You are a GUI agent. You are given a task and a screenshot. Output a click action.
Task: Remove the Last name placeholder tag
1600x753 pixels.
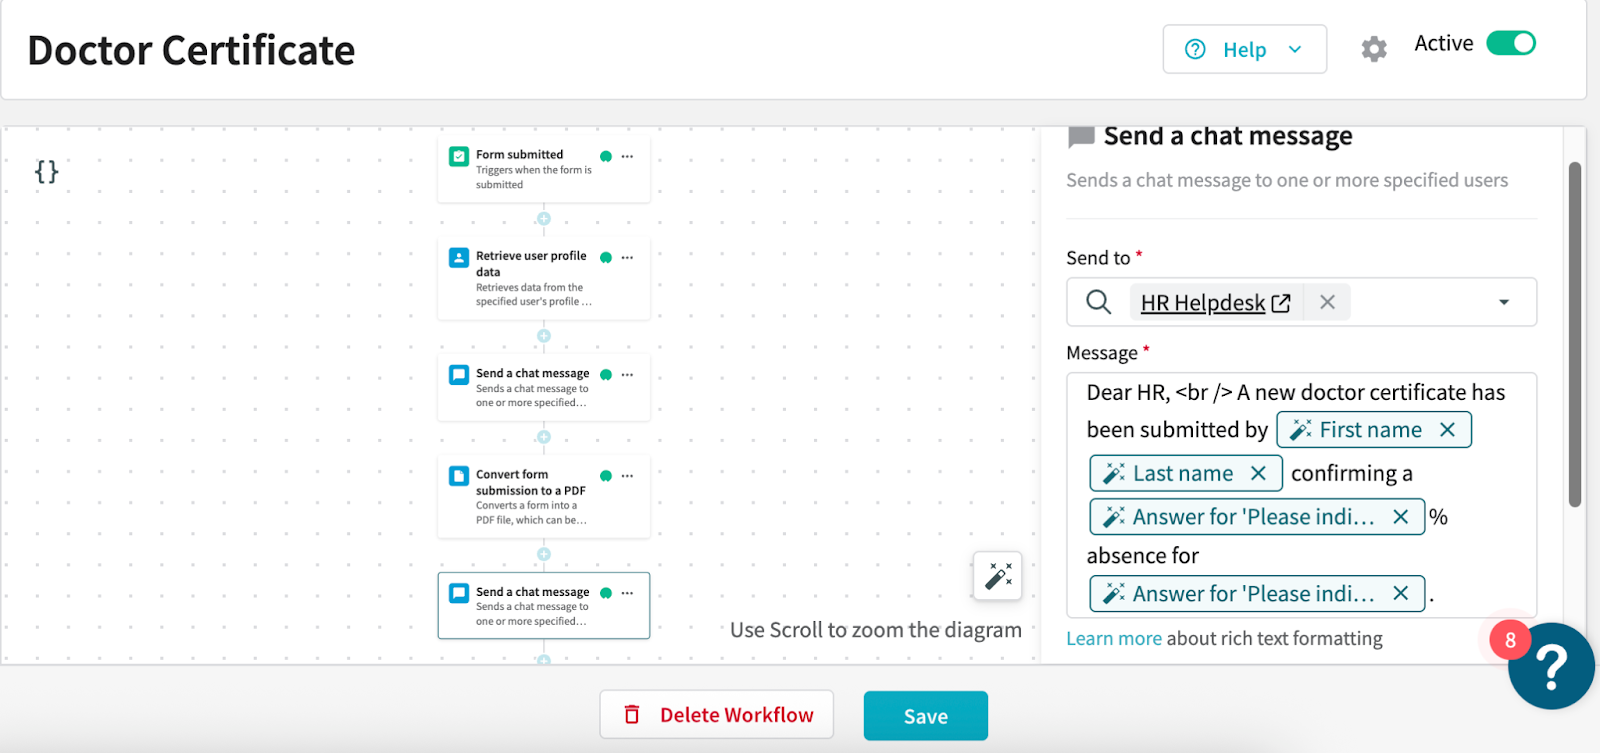point(1258,474)
